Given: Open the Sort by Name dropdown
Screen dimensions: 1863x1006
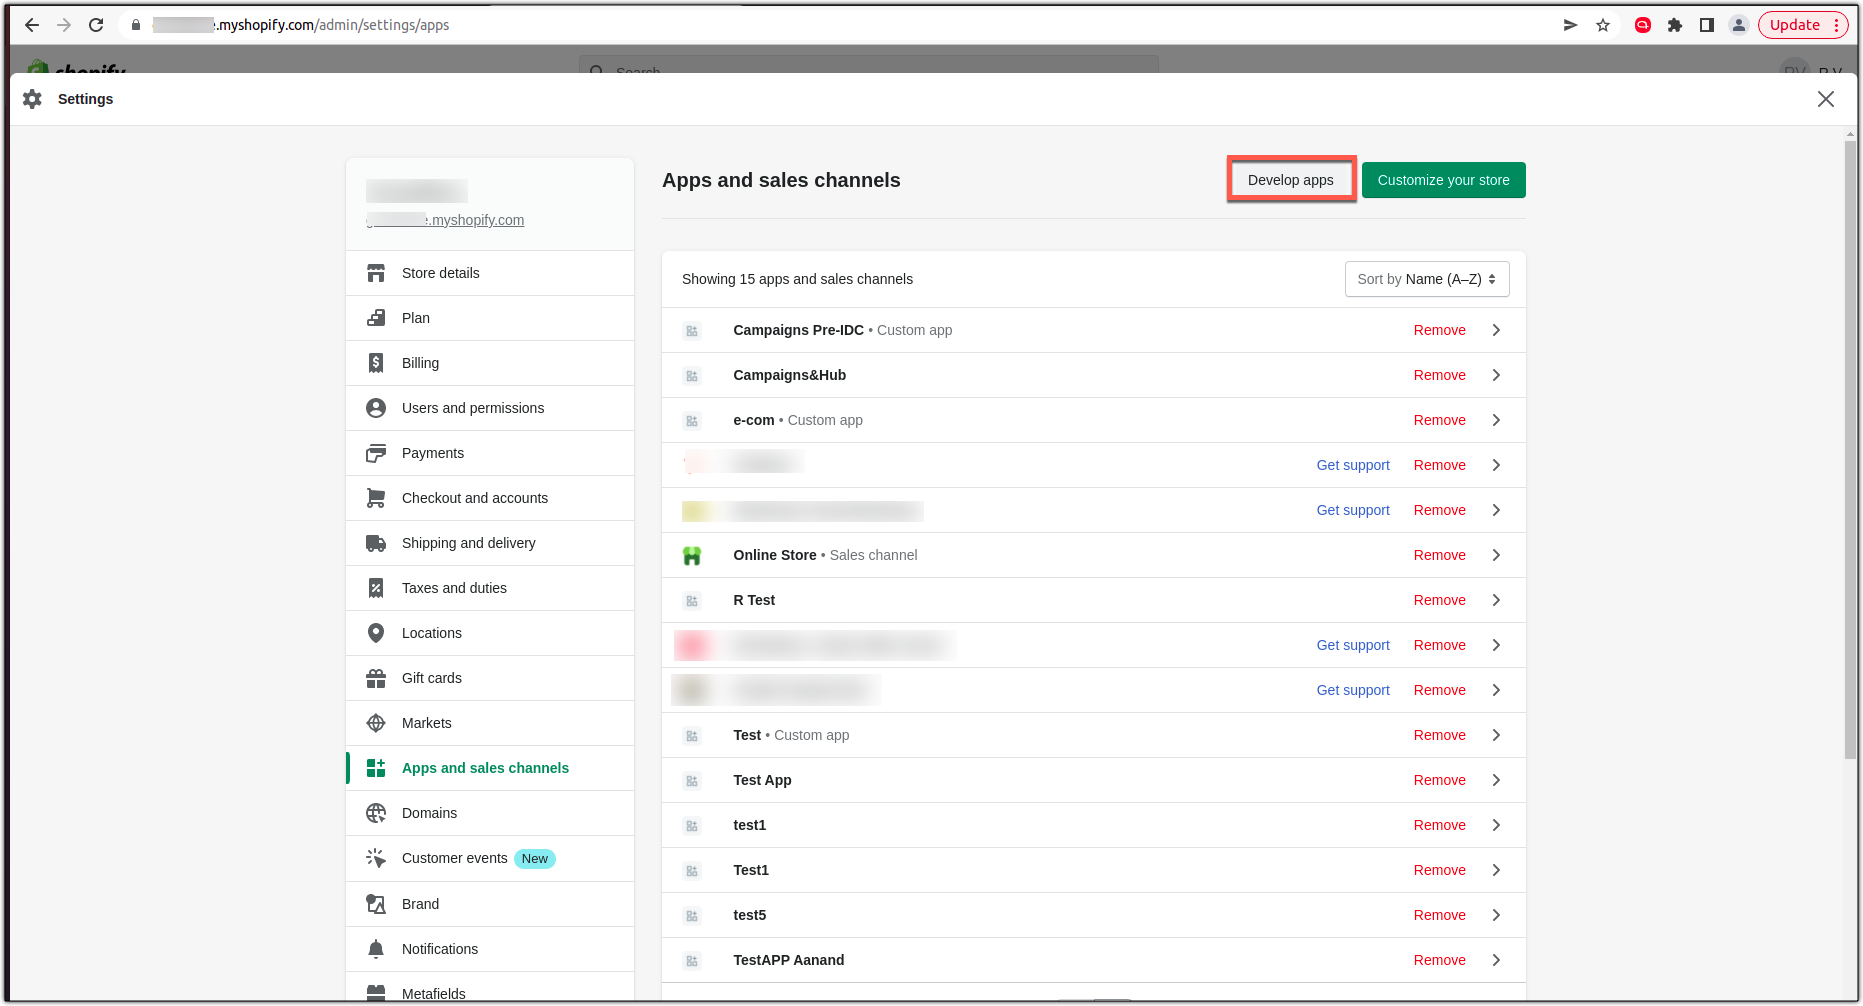Looking at the screenshot, I should click(1427, 279).
